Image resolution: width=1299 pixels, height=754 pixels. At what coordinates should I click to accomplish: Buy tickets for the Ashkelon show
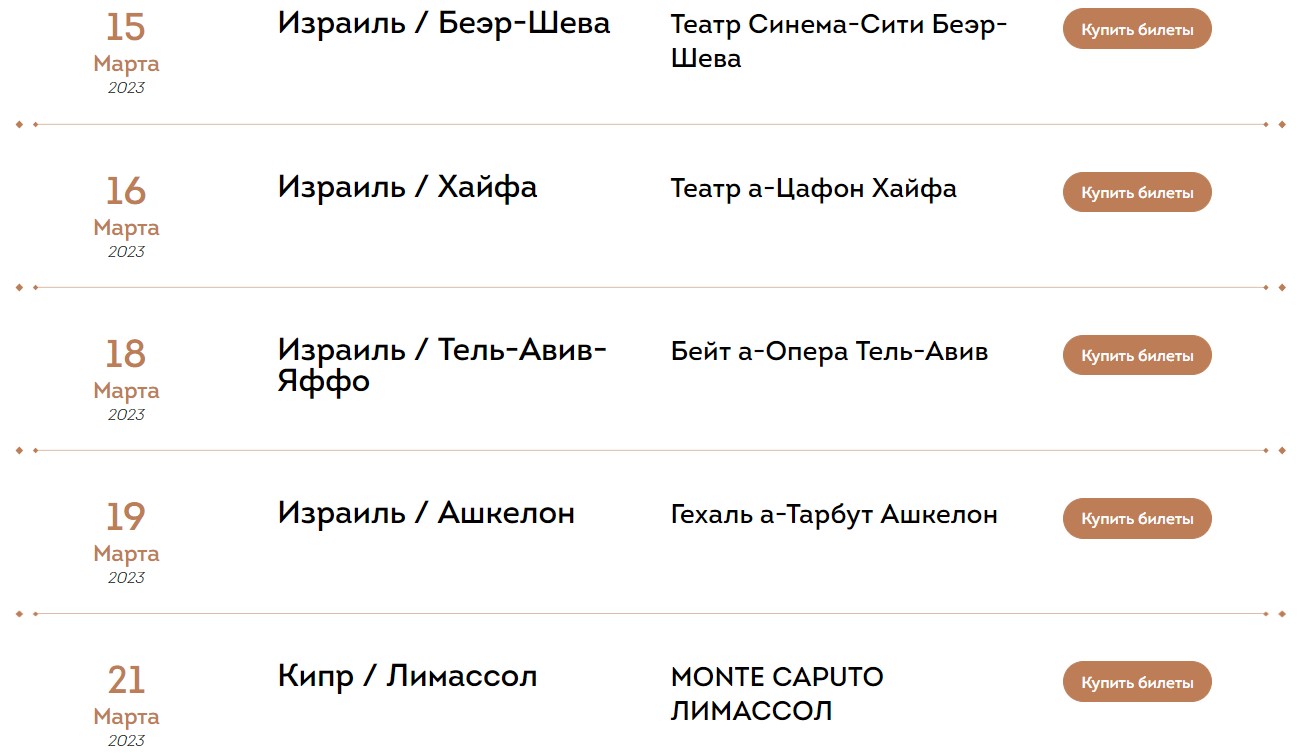pyautogui.click(x=1136, y=518)
